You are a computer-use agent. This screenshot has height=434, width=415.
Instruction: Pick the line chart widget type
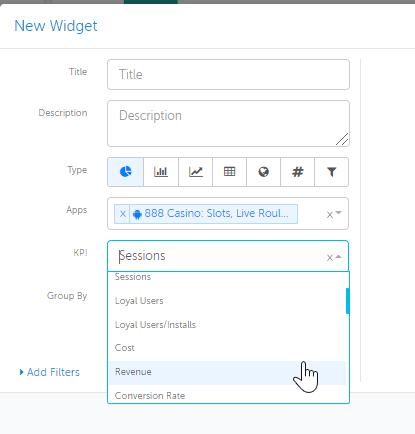[196, 172]
